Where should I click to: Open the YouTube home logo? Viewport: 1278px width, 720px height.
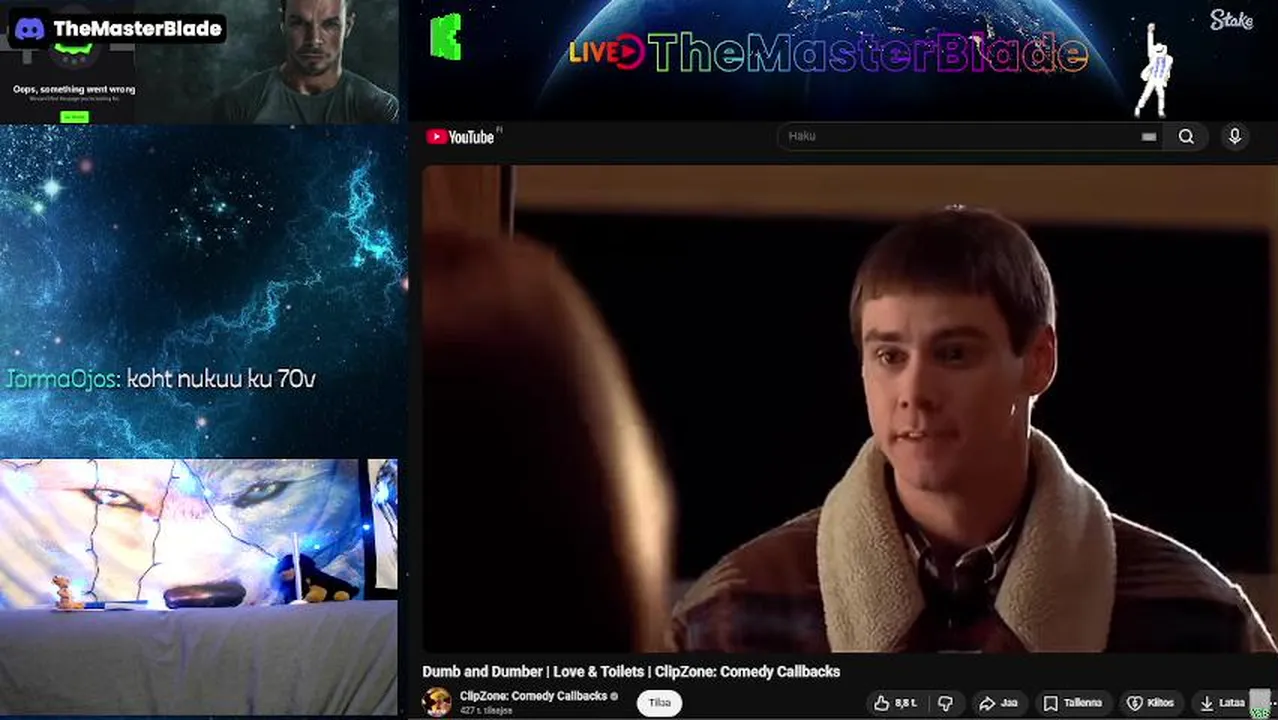click(460, 137)
